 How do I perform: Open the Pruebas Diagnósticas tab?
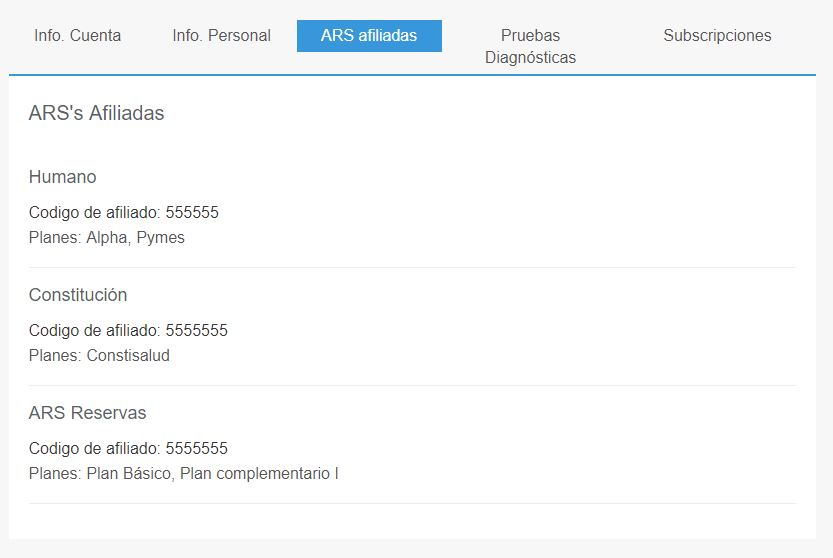click(530, 46)
